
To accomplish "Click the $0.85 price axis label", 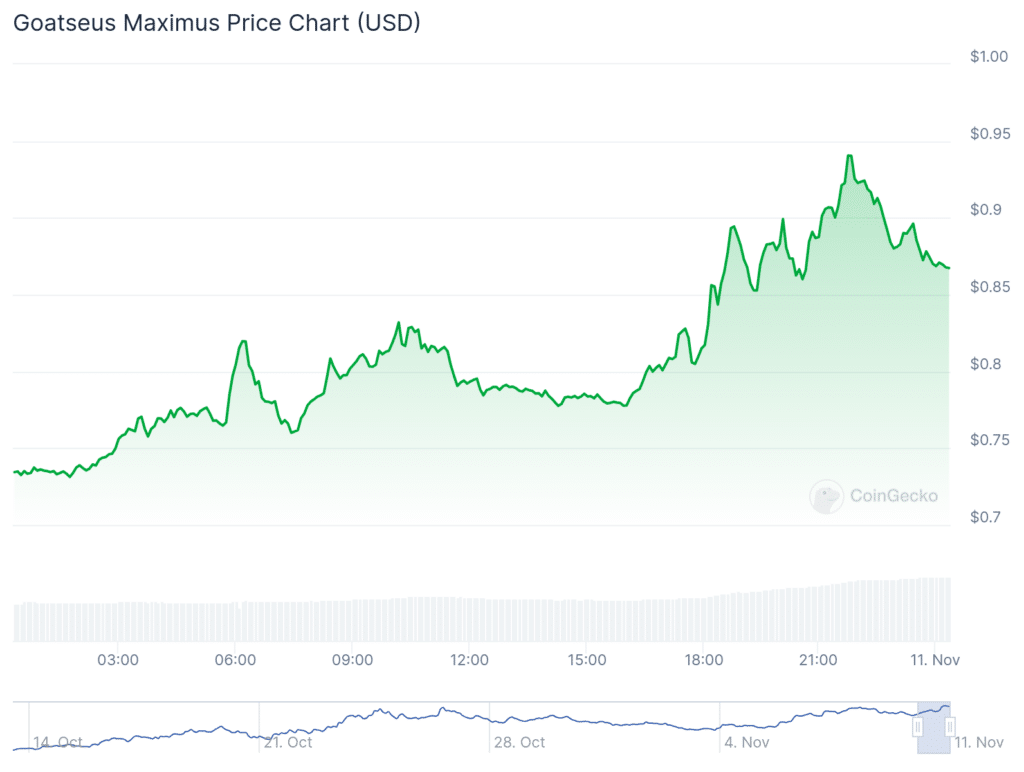I will tap(989, 287).
